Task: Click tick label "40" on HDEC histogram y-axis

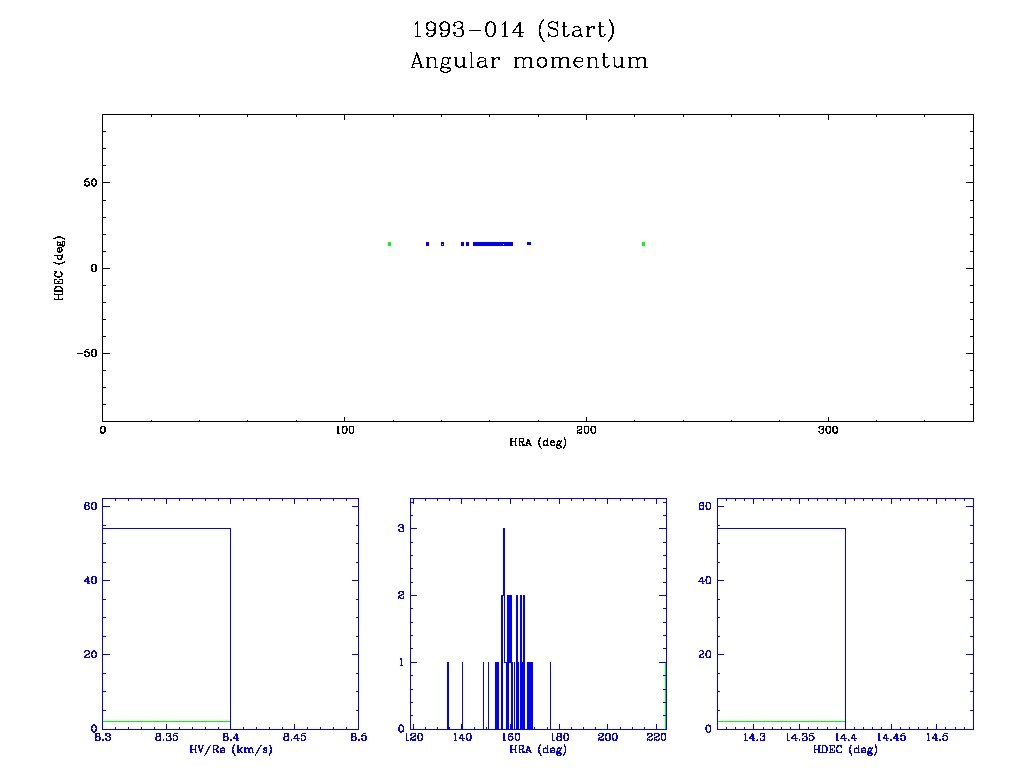Action: (x=705, y=580)
